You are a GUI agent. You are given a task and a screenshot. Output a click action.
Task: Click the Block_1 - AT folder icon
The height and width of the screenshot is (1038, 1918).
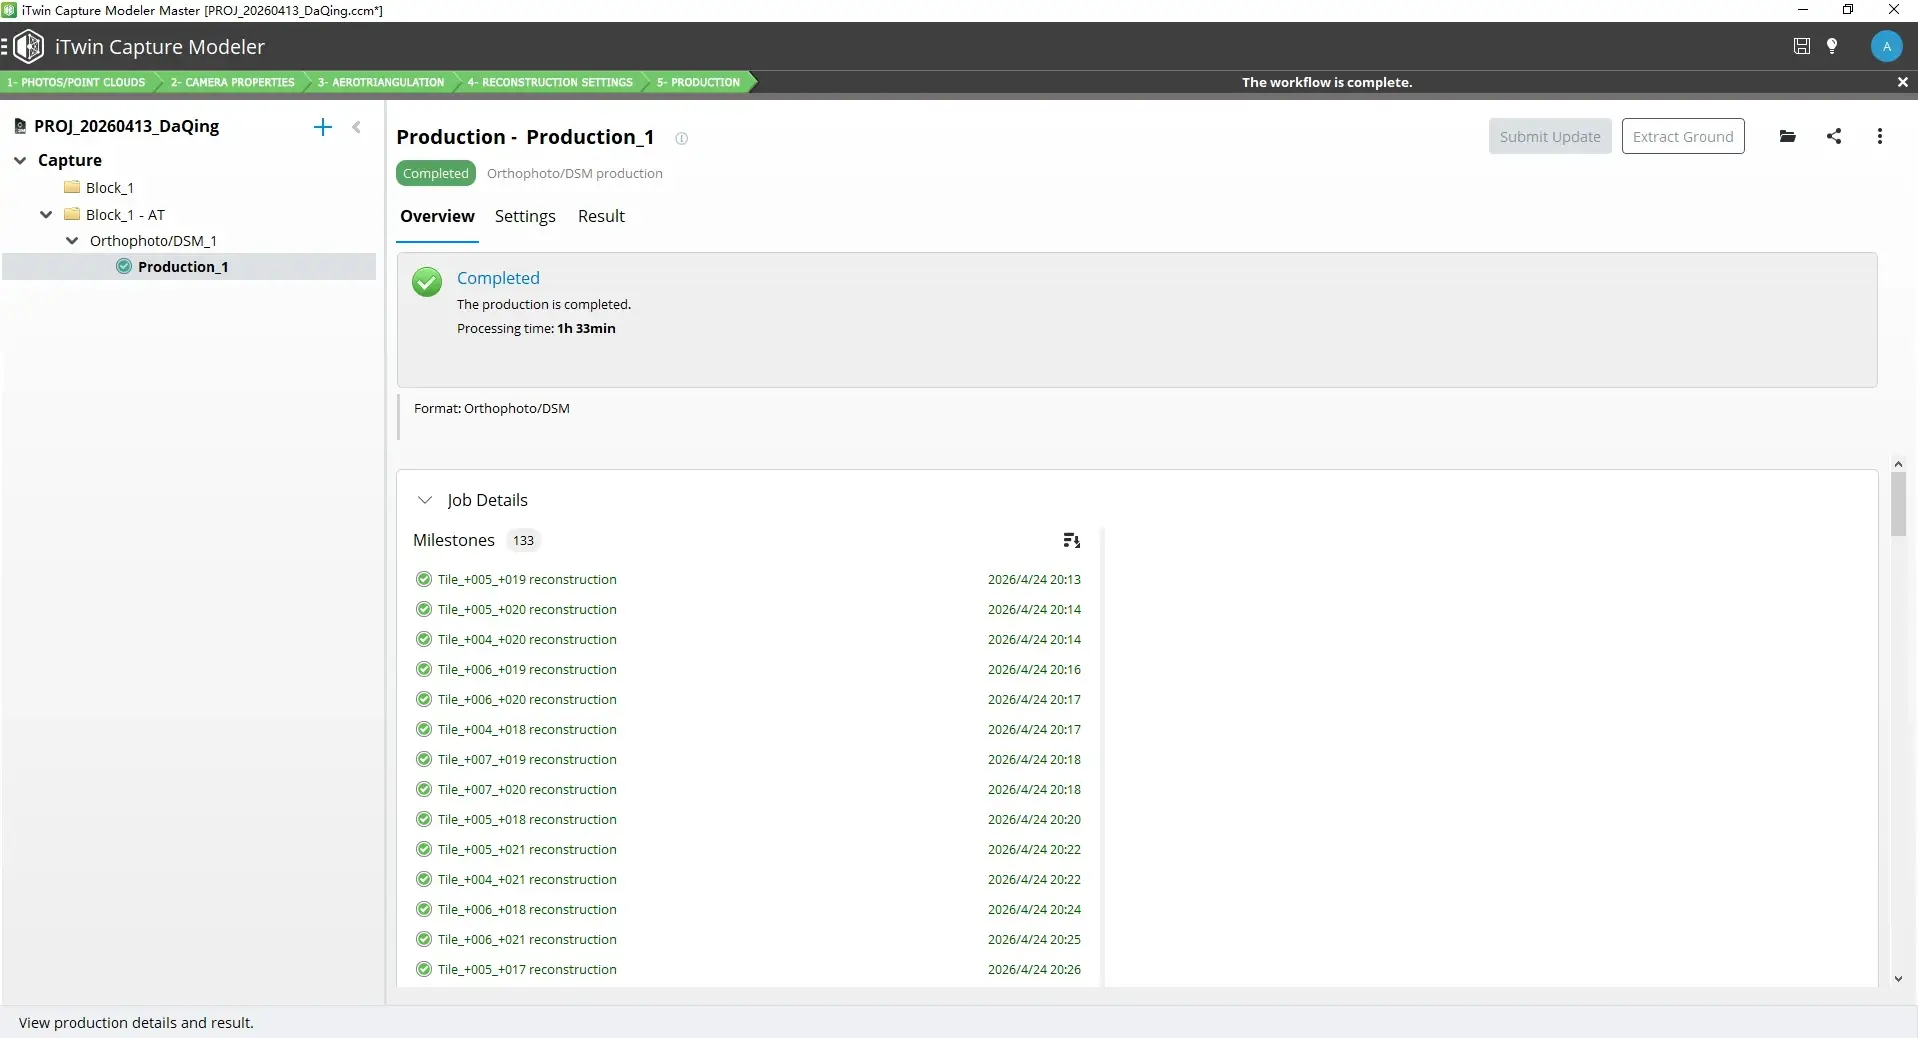click(x=72, y=214)
